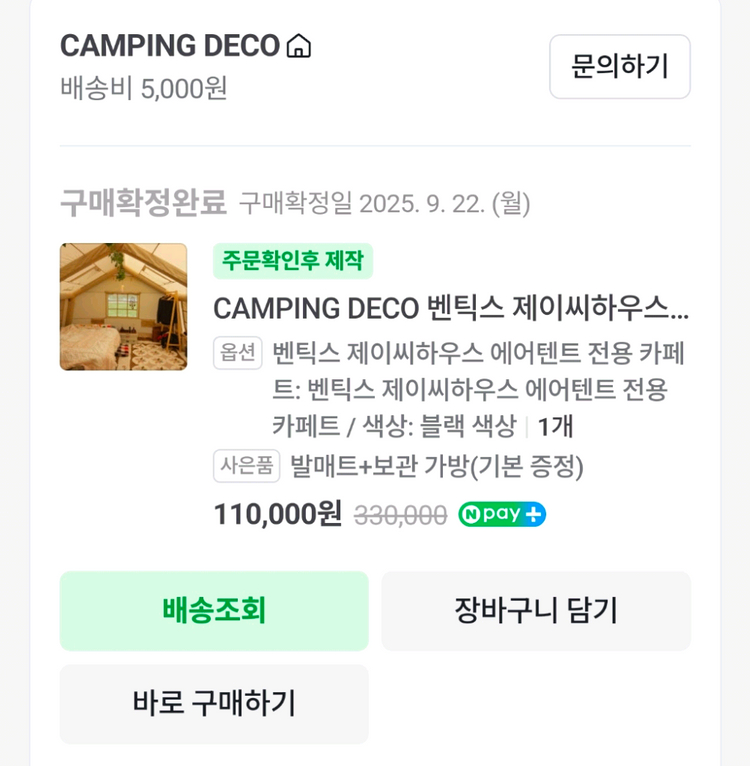Track the delivery with 배송조회

[214, 610]
